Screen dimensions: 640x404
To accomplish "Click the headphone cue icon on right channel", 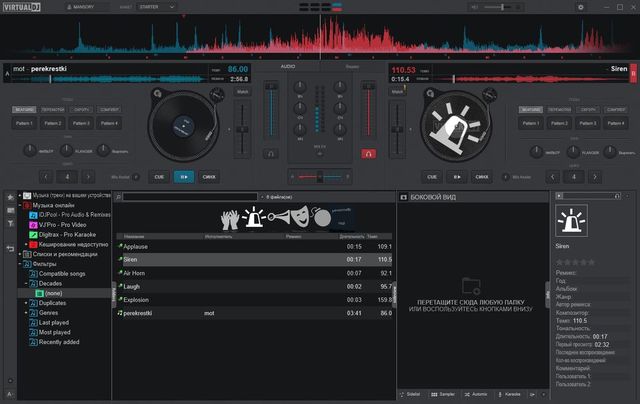I will pyautogui.click(x=369, y=154).
